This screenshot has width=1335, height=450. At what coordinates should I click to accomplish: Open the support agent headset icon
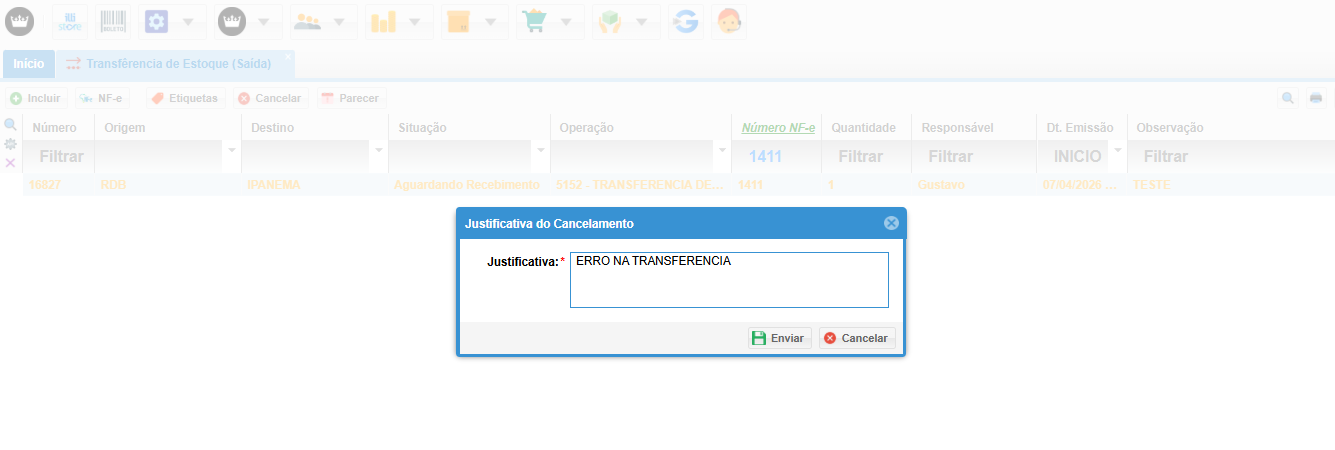pos(728,21)
